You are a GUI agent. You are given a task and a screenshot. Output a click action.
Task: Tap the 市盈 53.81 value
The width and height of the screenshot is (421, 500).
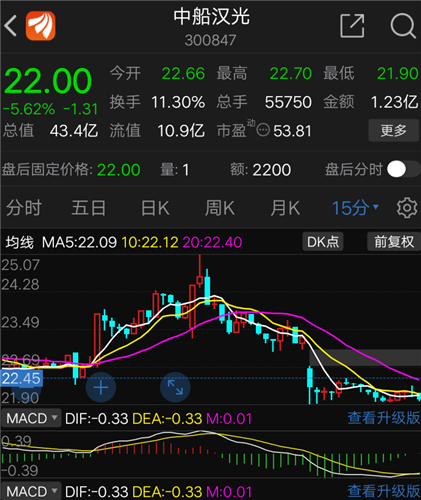292,131
